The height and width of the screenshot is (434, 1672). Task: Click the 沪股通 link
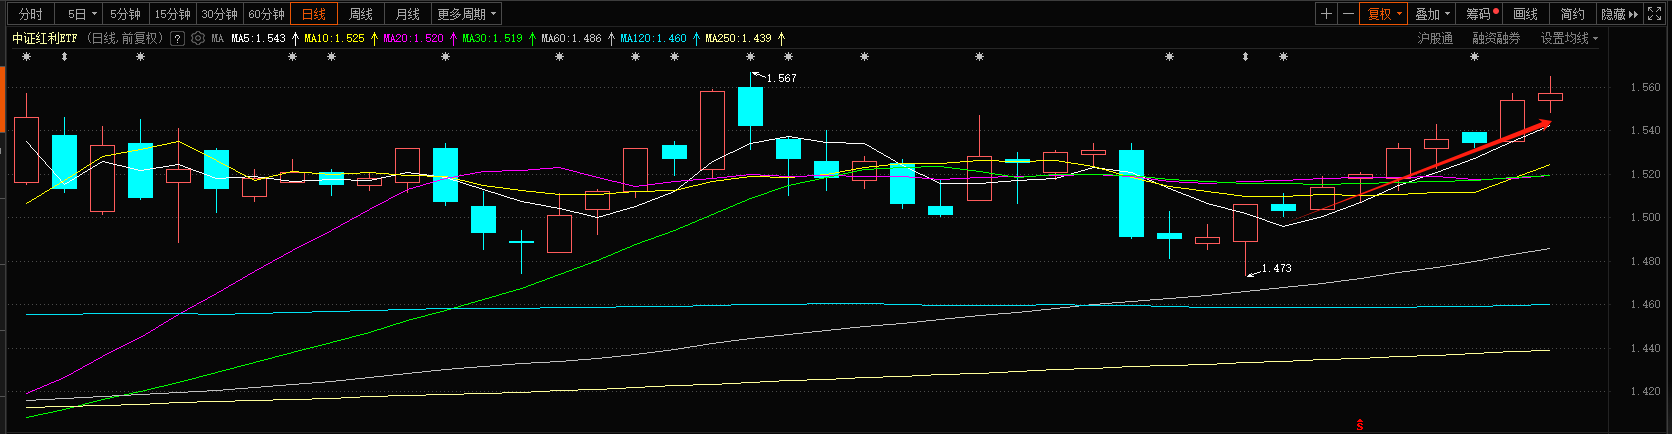tap(1435, 38)
